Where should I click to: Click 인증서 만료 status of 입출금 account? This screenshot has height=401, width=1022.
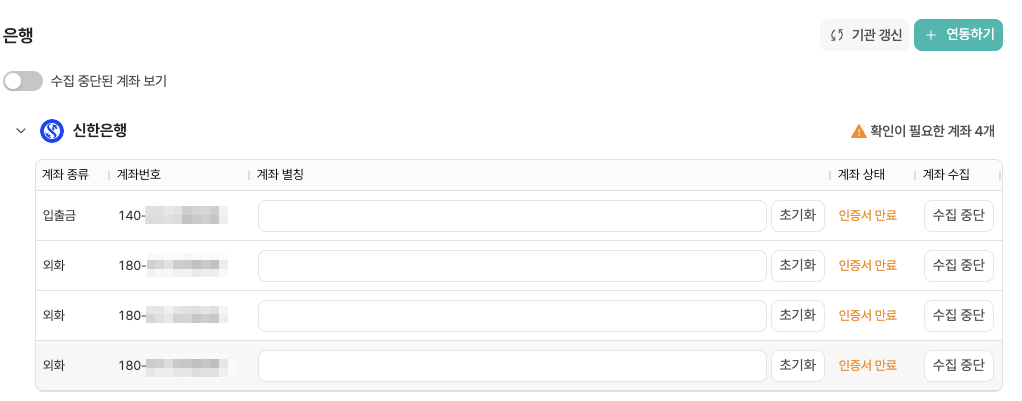click(x=867, y=215)
